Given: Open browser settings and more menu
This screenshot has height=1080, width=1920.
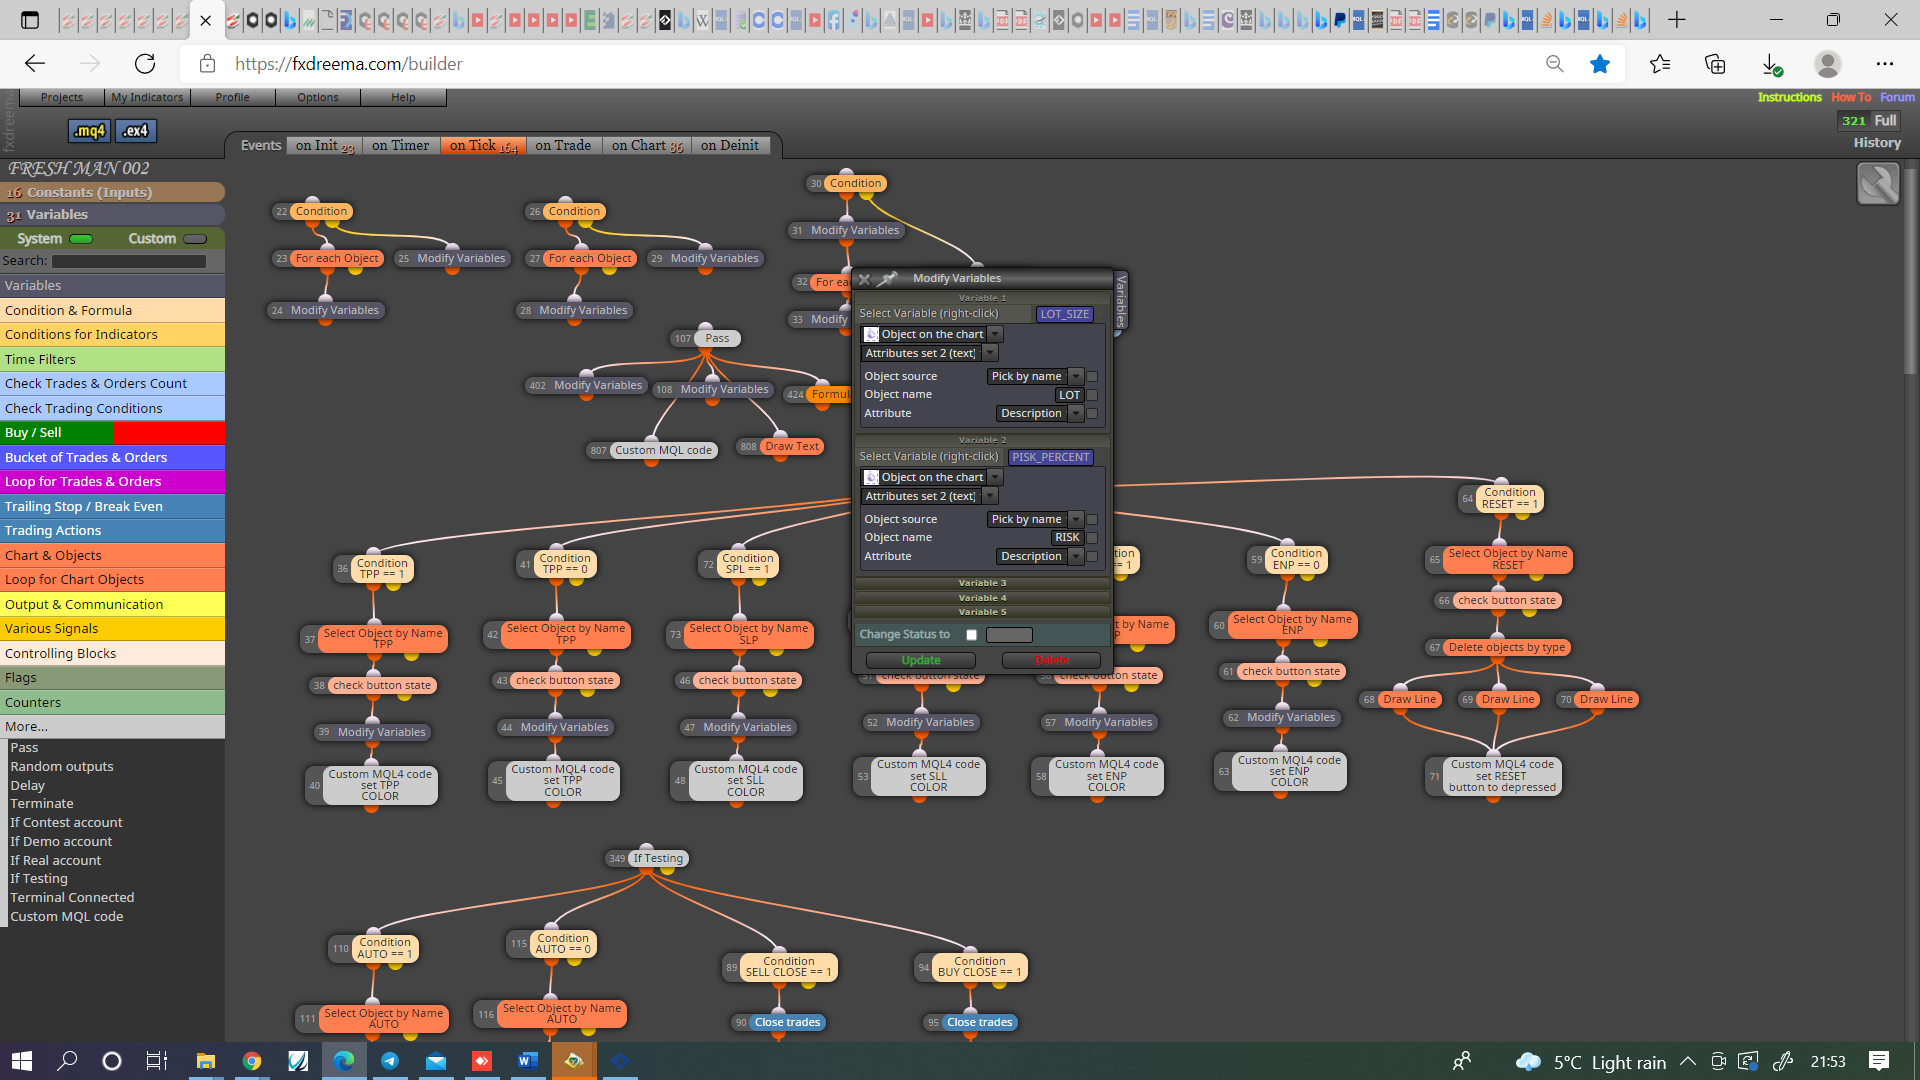Looking at the screenshot, I should tap(1885, 64).
